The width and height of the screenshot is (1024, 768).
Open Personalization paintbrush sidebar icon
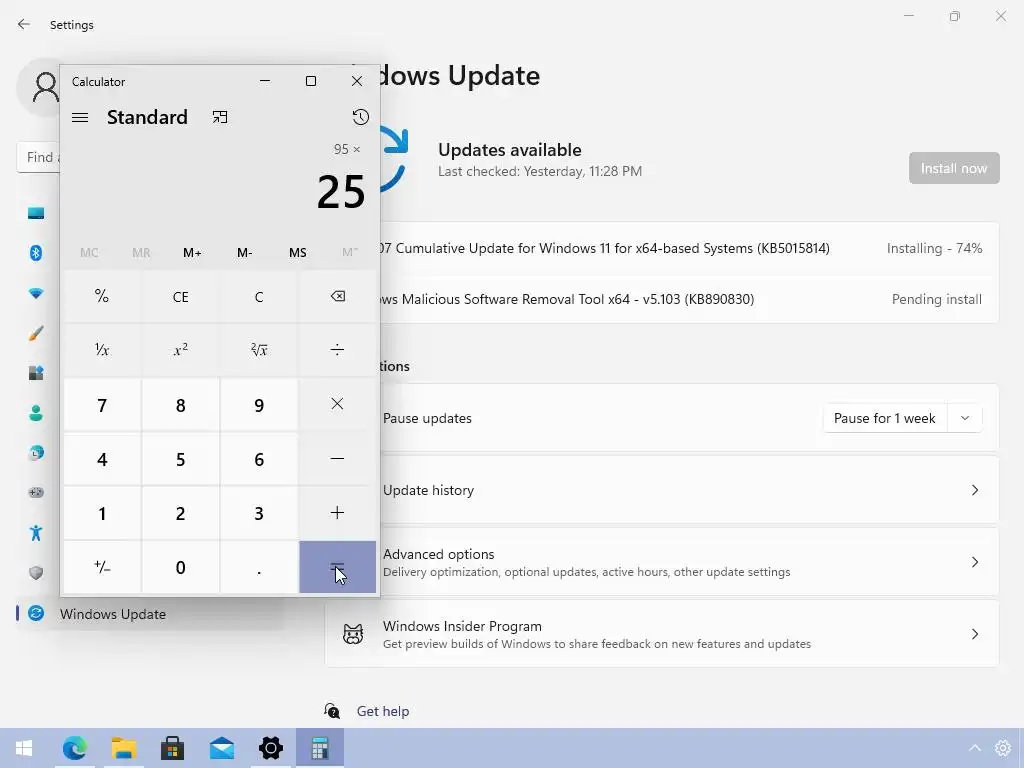[36, 333]
